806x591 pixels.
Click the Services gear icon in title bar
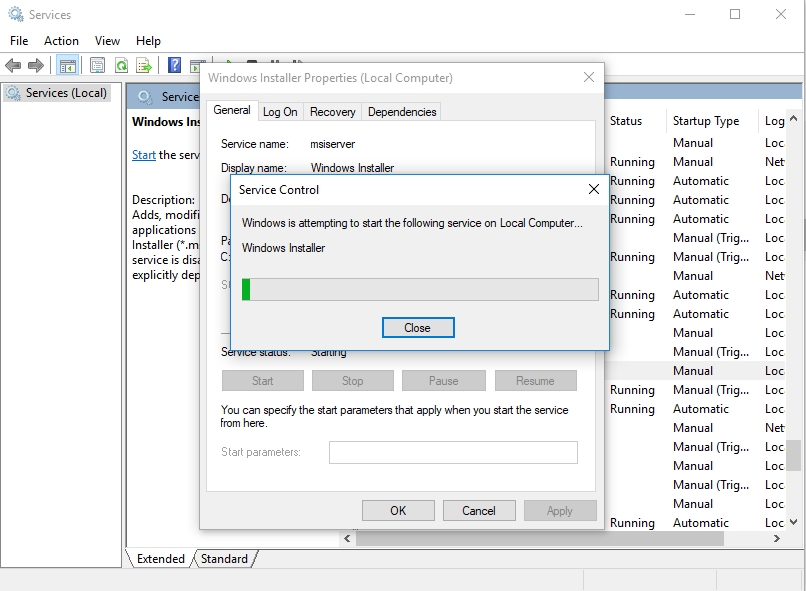point(15,14)
